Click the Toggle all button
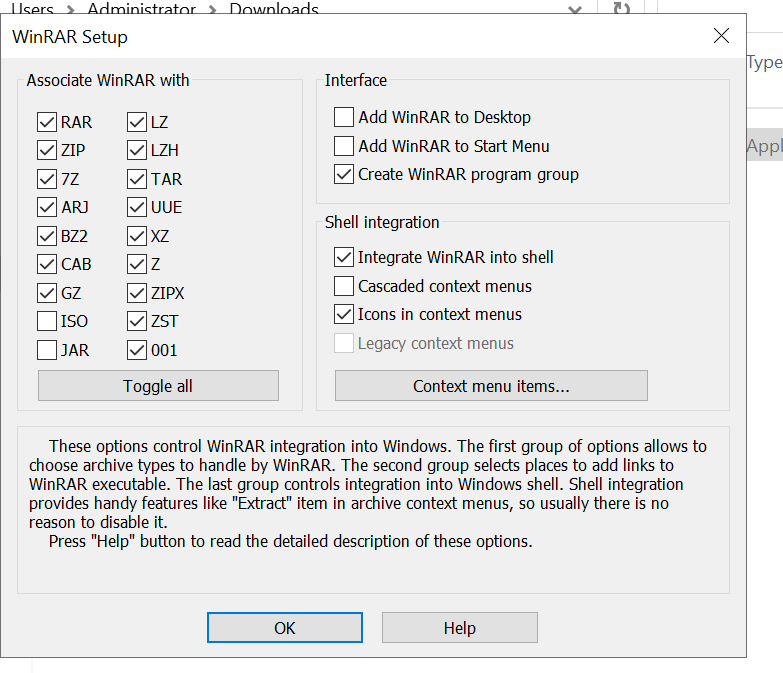 coord(158,385)
